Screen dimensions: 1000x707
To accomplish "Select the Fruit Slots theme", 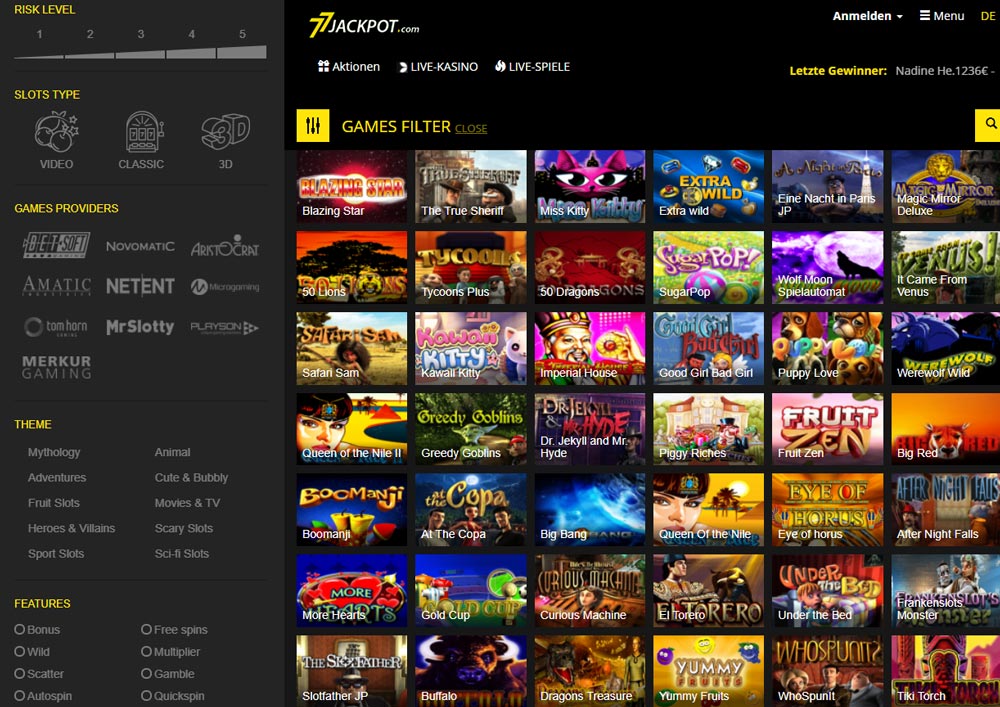I will point(54,503).
